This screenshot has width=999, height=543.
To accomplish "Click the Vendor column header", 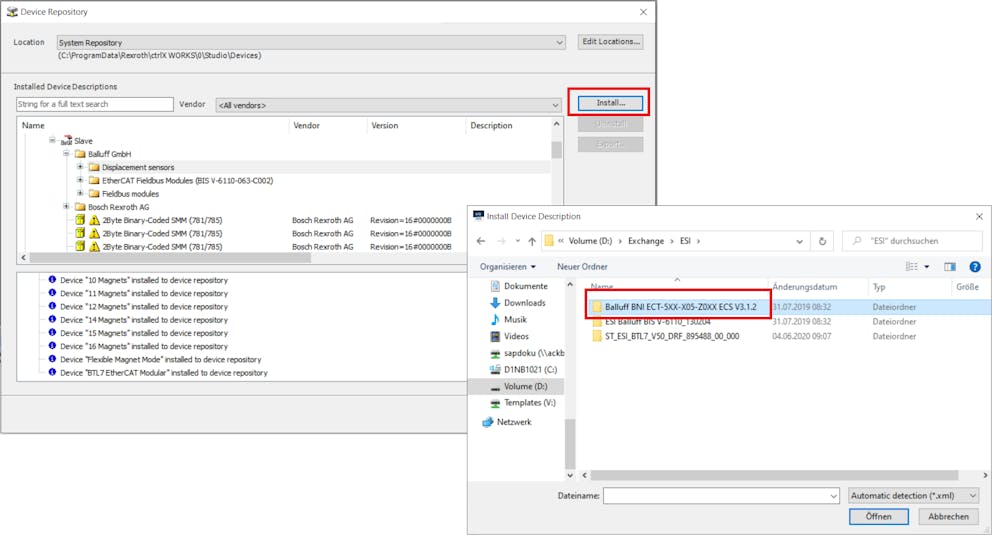I will [x=306, y=126].
